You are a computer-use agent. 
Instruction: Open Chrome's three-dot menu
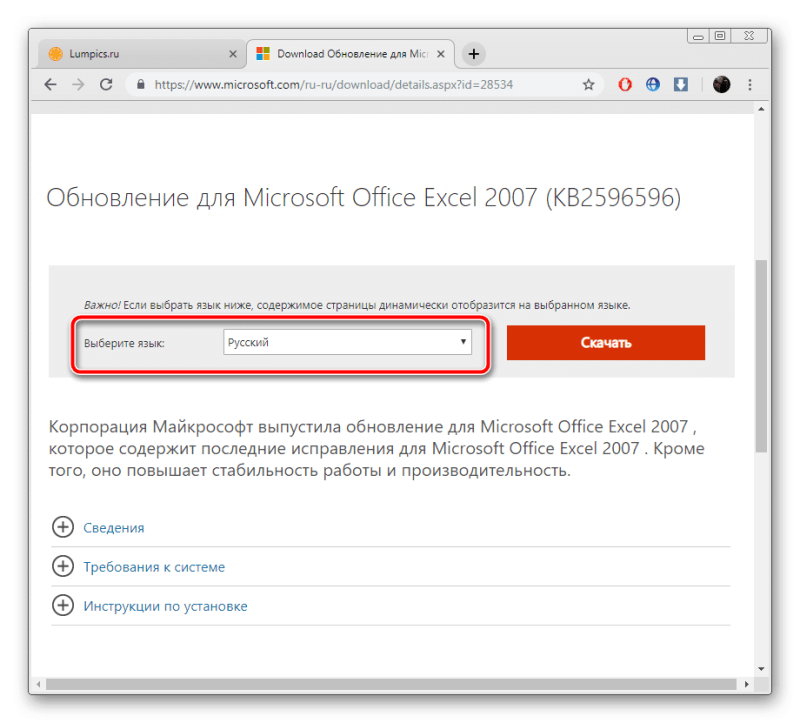coord(749,85)
